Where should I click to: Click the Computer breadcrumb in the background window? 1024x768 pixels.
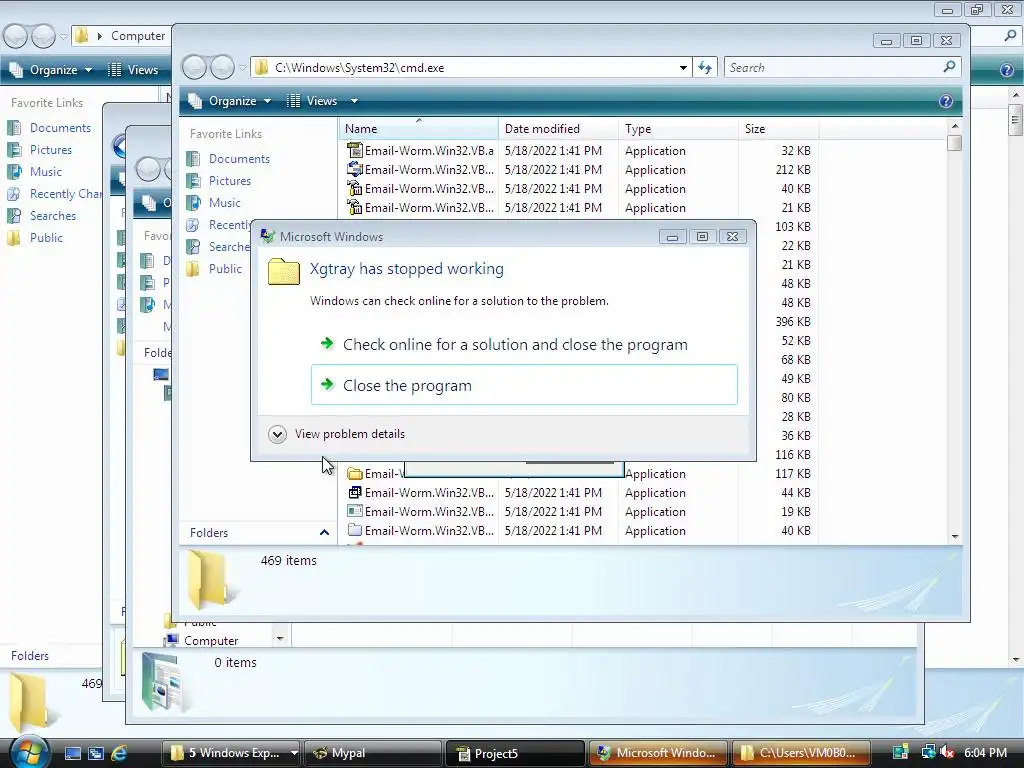coord(138,36)
